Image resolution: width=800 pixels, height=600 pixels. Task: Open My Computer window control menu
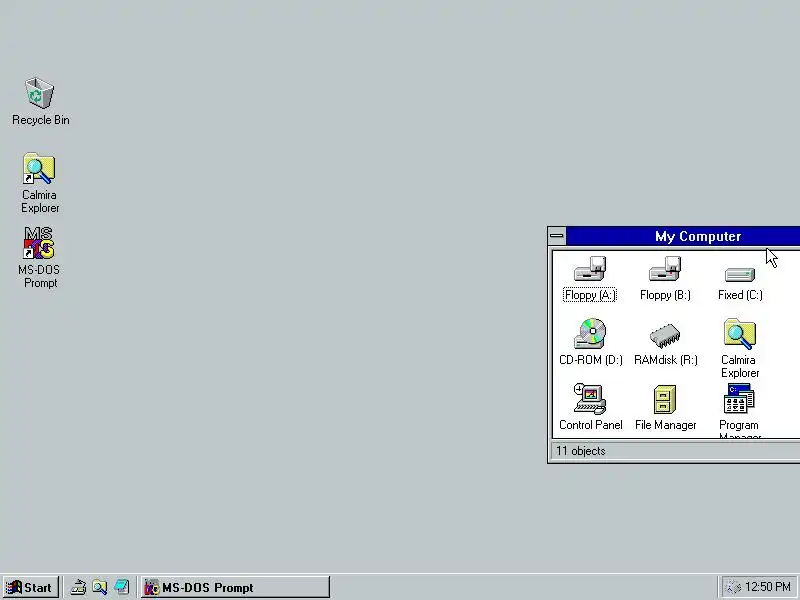[557, 236]
